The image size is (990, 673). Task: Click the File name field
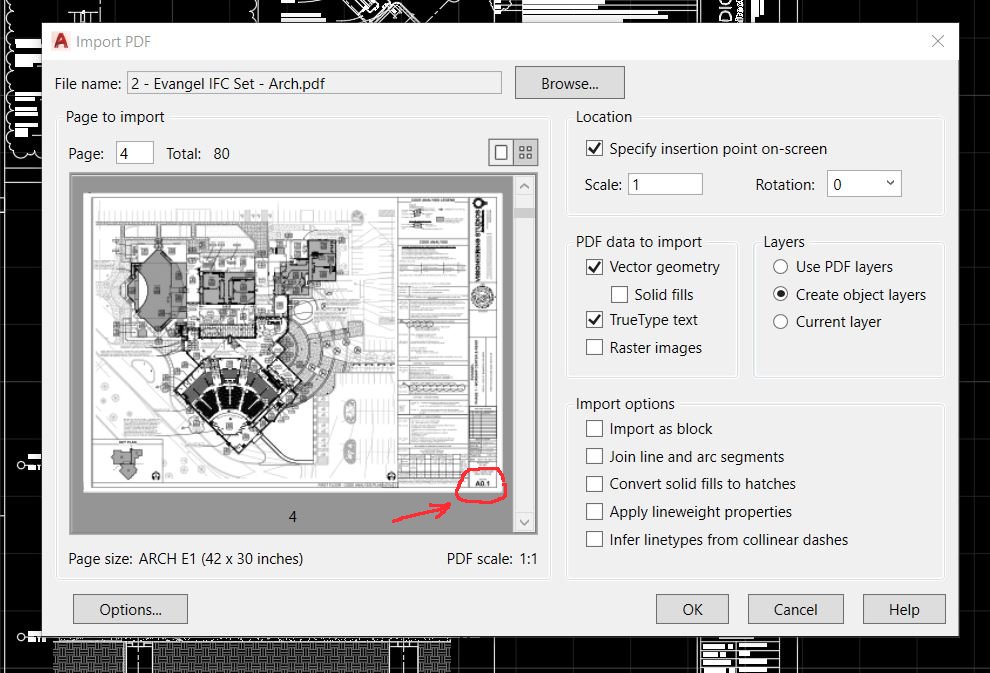[314, 83]
